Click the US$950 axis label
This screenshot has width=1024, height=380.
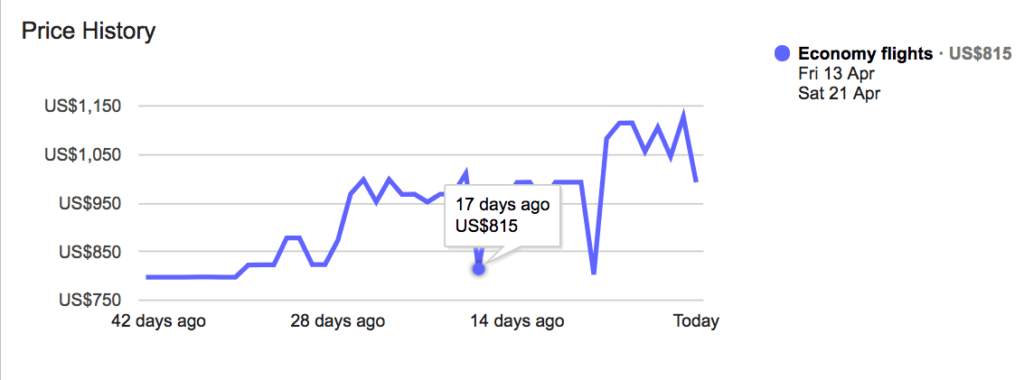(89, 203)
